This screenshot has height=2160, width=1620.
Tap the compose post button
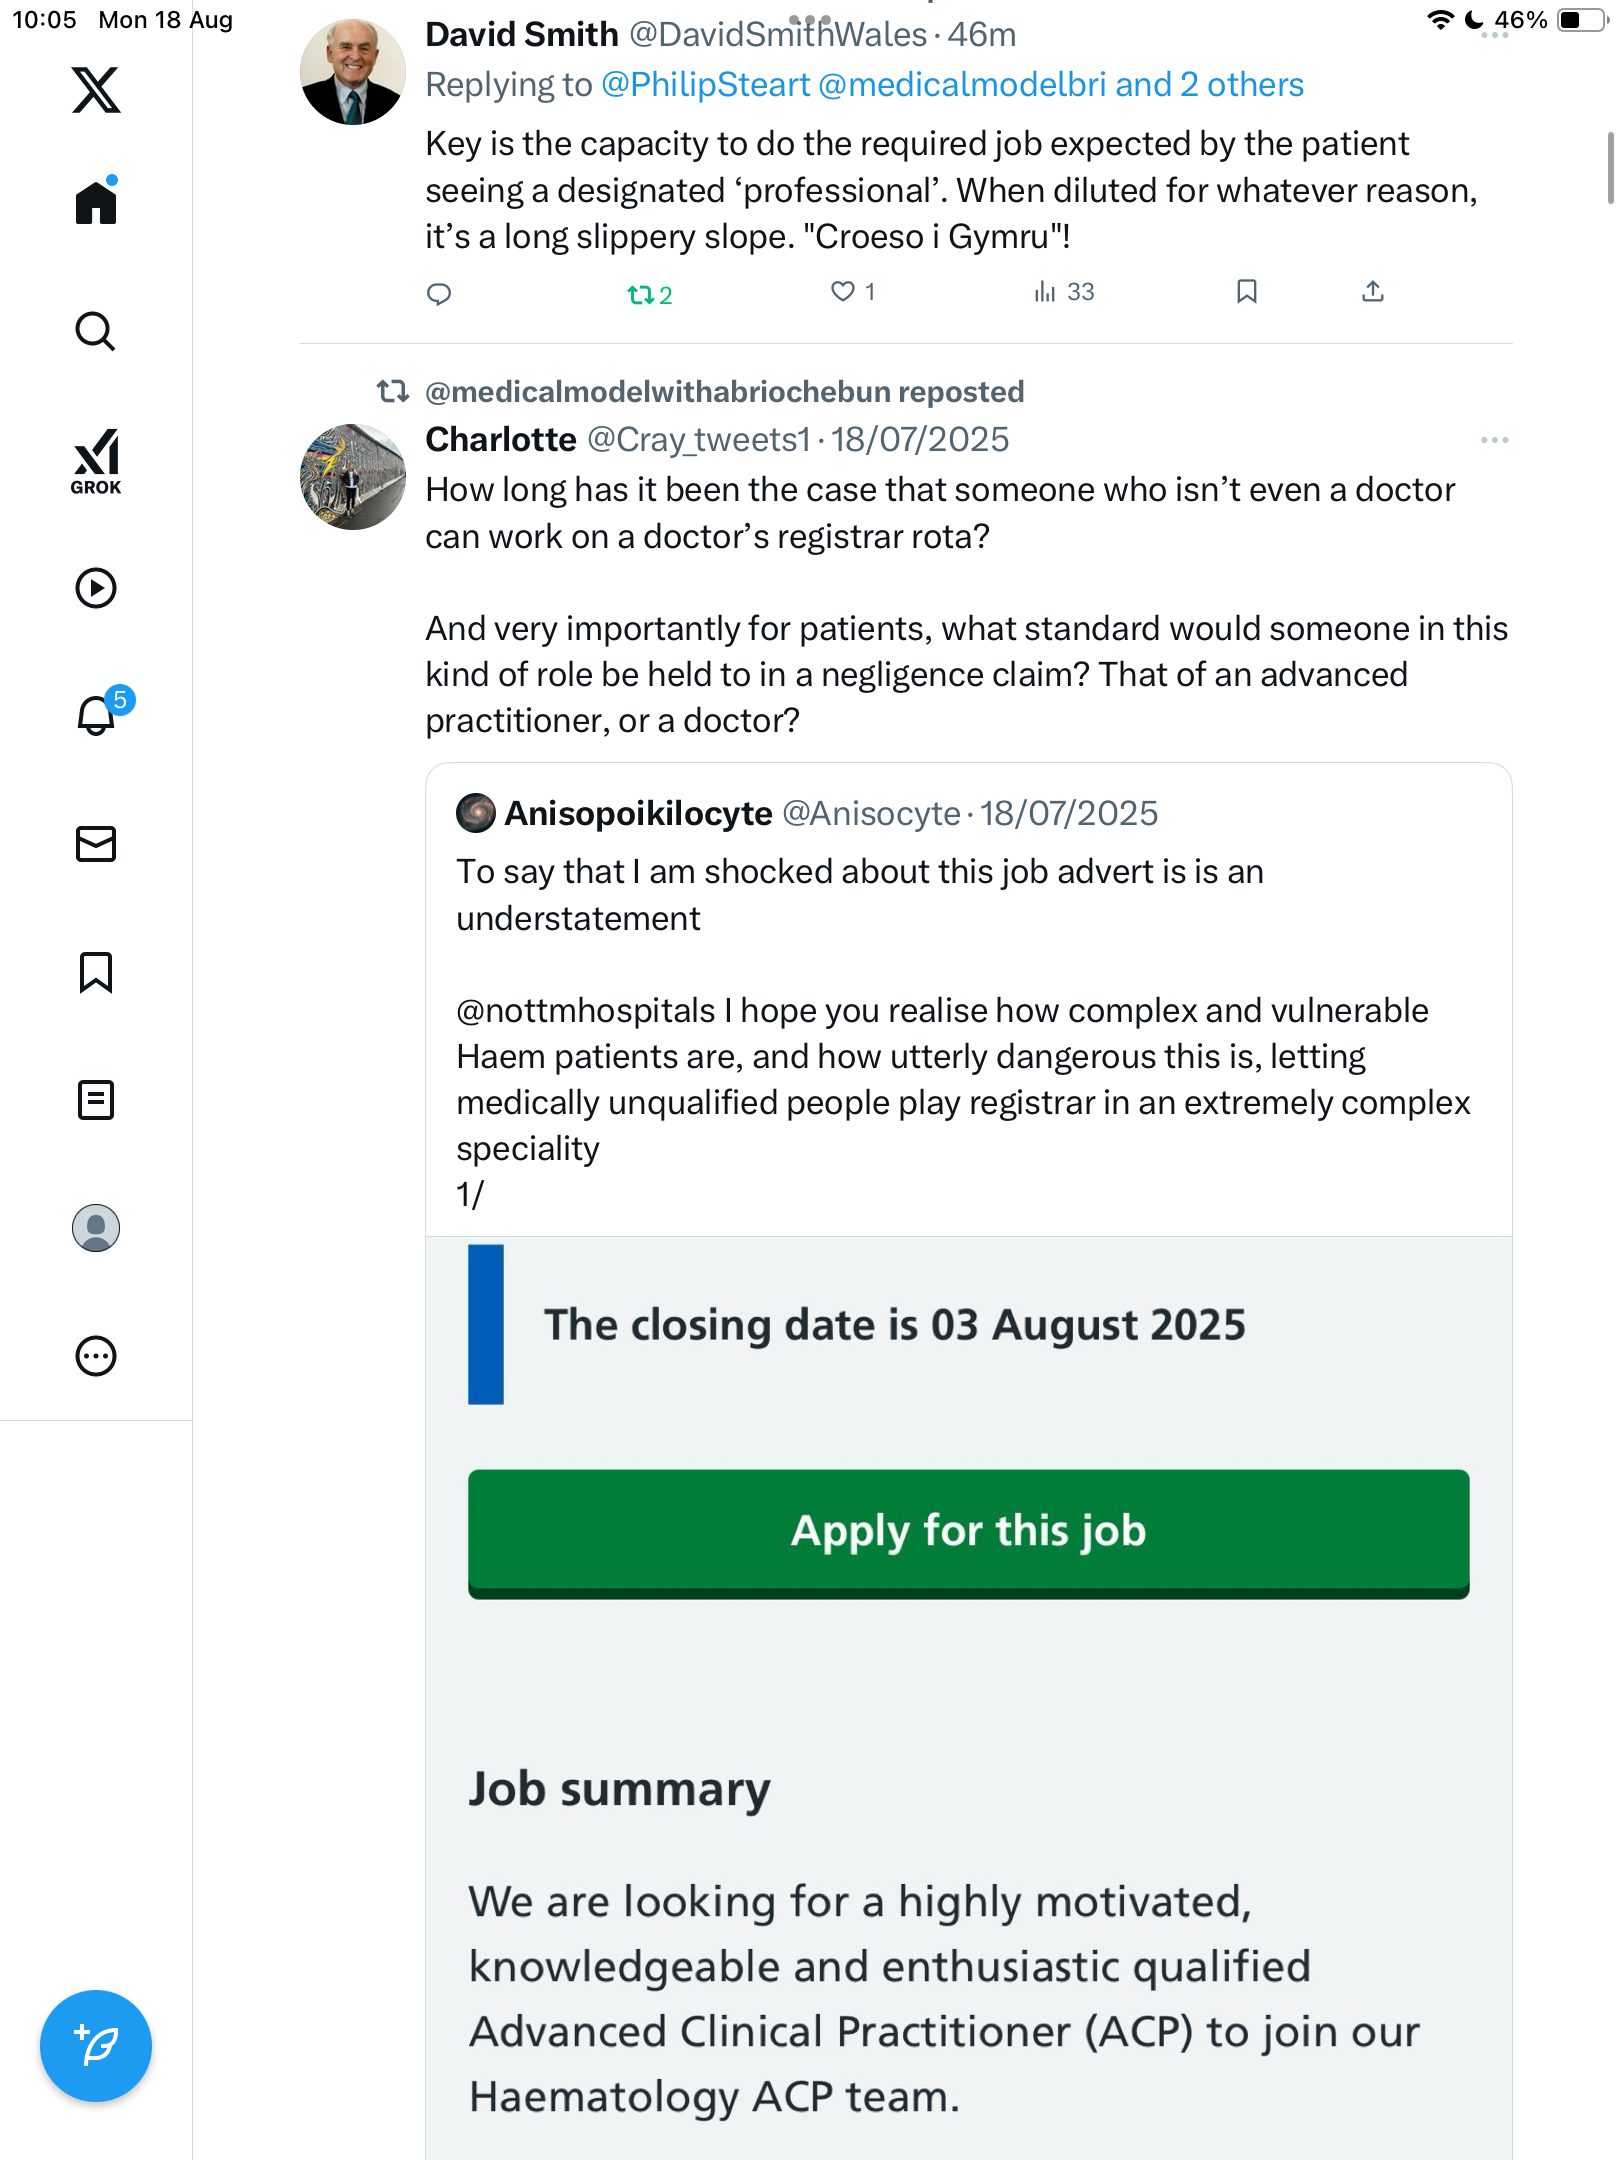coord(96,2046)
